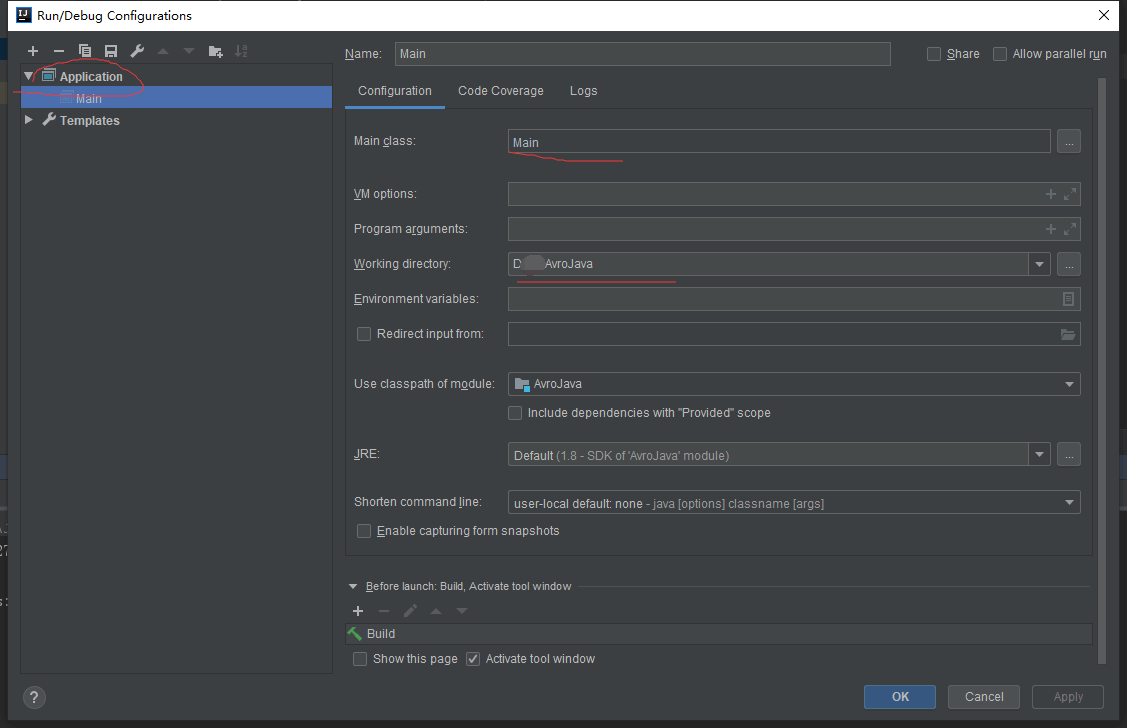Click the Copy Configuration icon
This screenshot has width=1127, height=728.
coord(85,51)
